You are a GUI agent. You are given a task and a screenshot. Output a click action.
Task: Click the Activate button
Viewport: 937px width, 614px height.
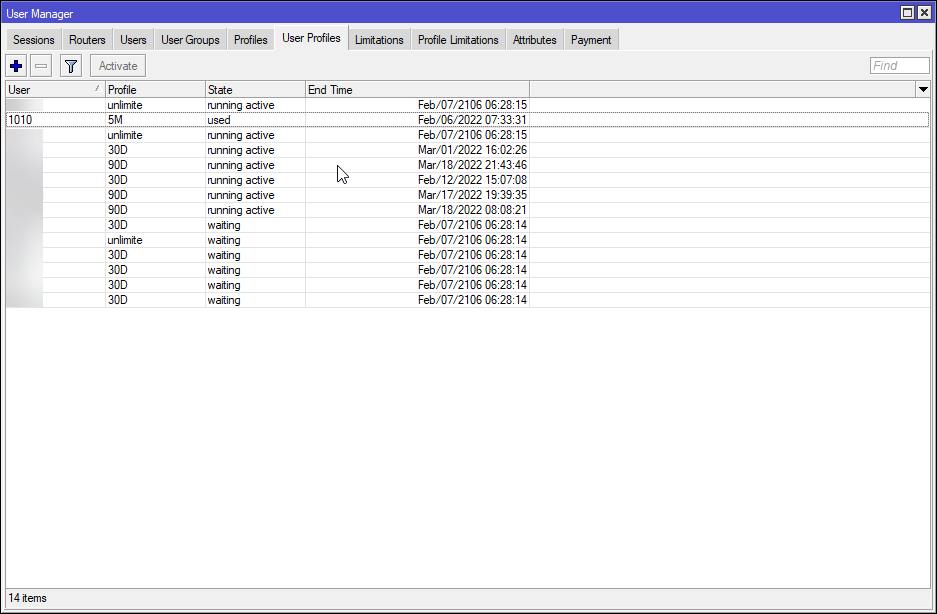click(118, 66)
